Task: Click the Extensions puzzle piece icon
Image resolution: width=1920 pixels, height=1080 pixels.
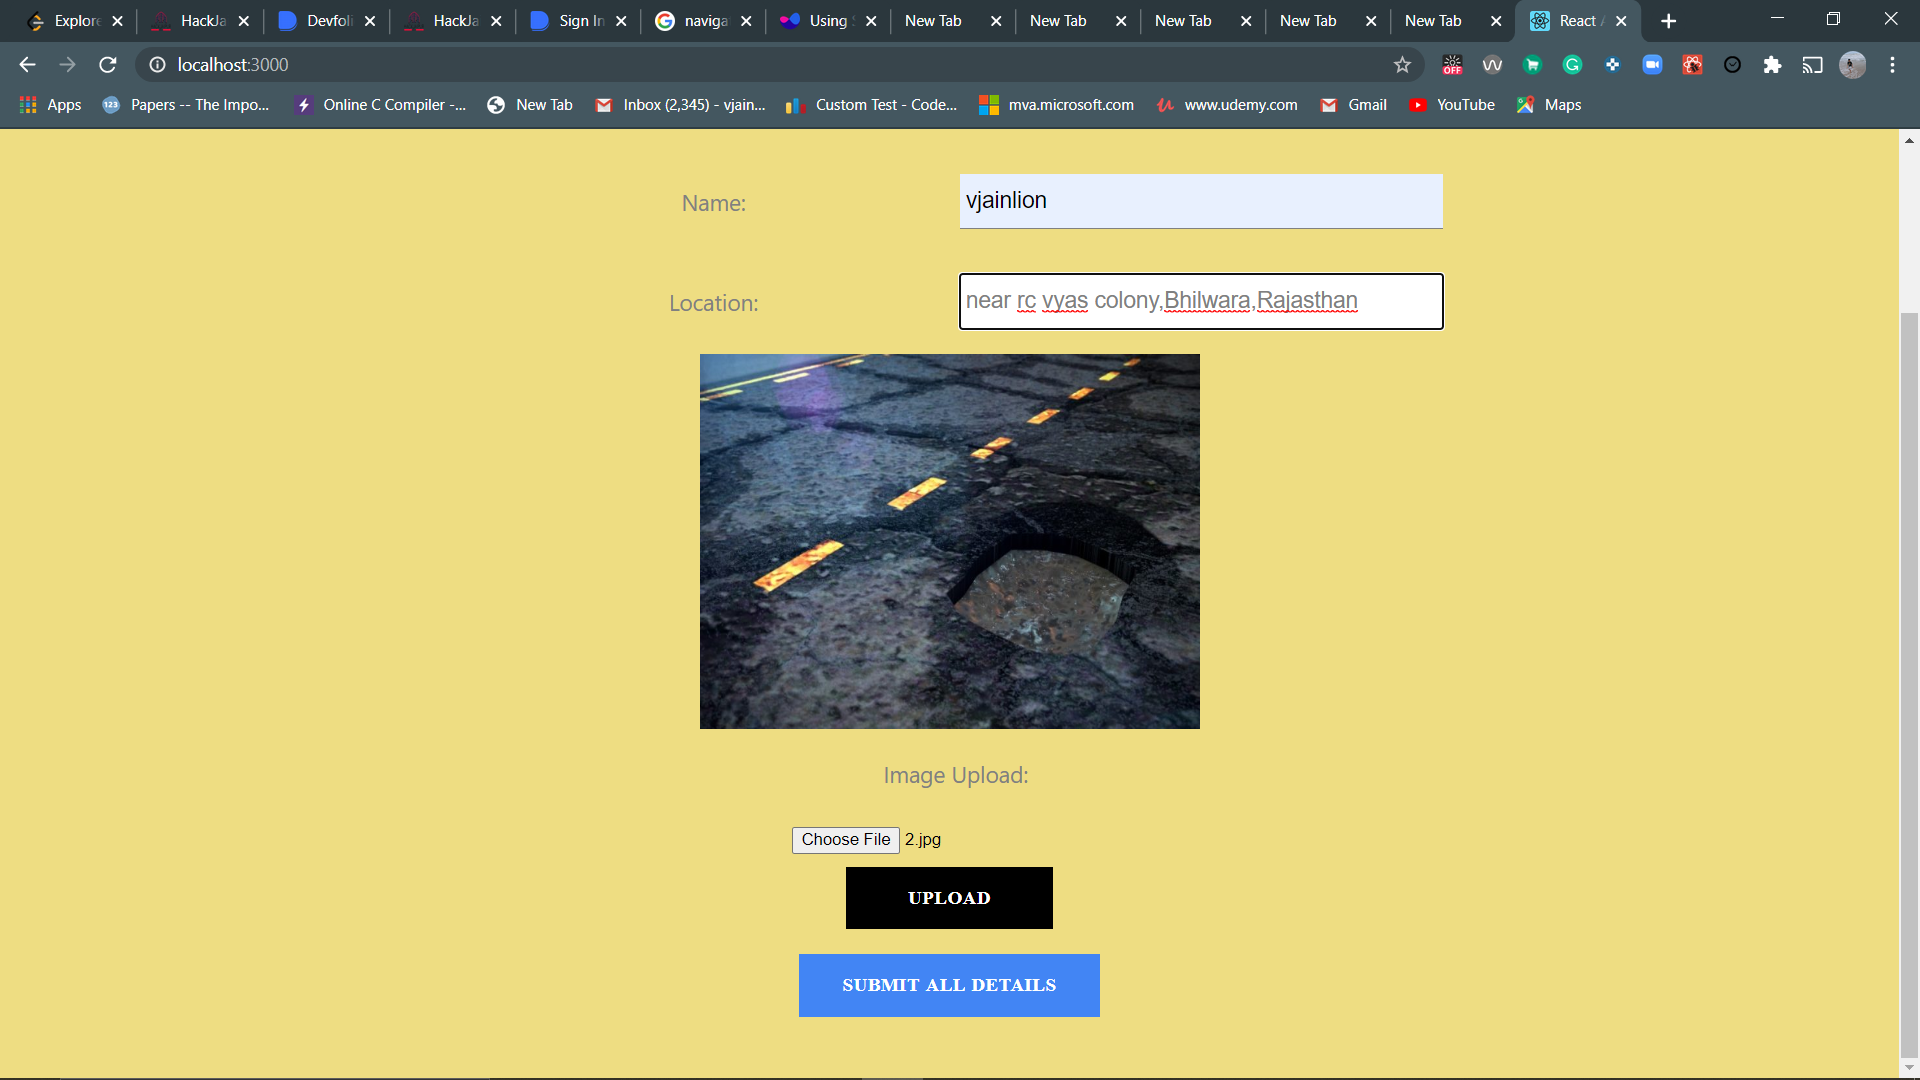Action: click(x=1772, y=65)
